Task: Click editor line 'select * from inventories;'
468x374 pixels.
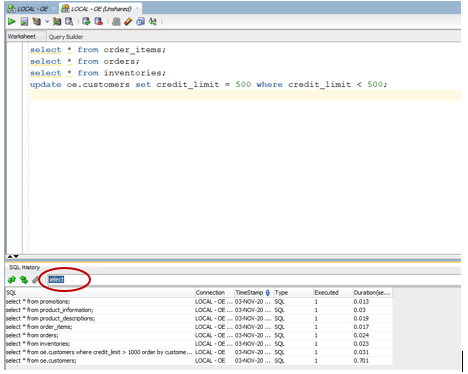Action: [98, 73]
